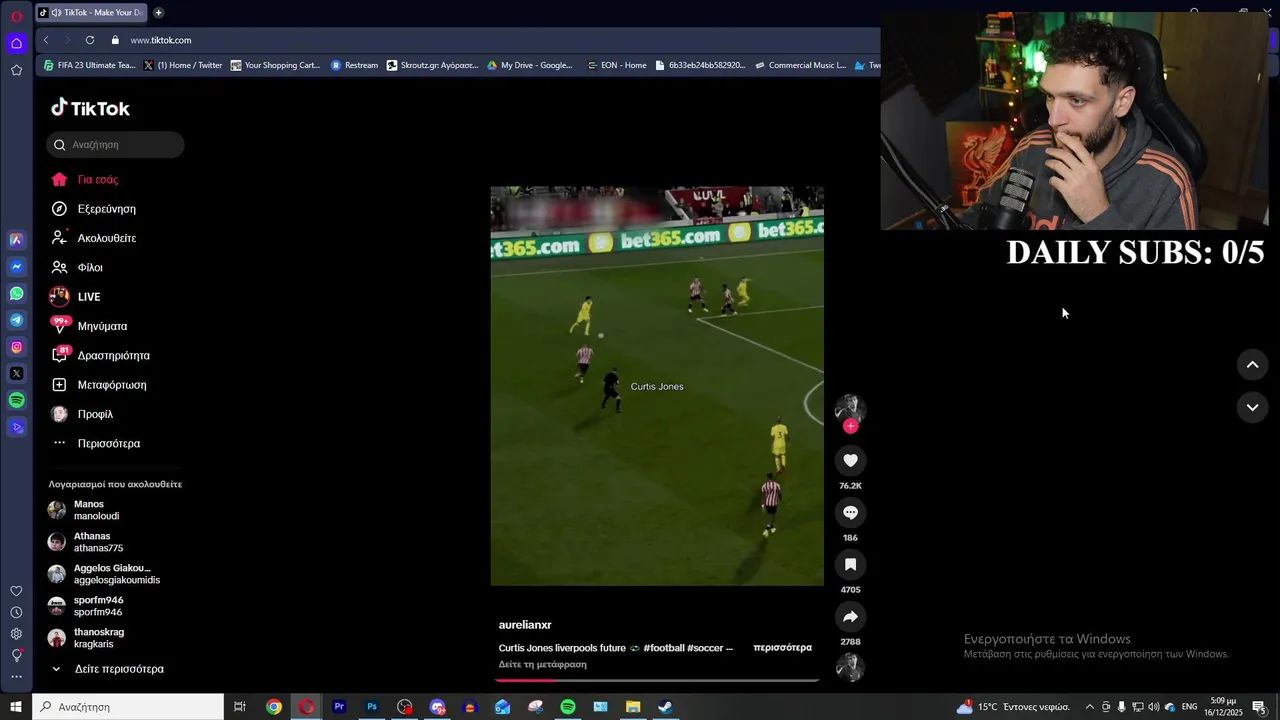
Task: Open the Home / Twitter bookmark
Action: [183, 65]
